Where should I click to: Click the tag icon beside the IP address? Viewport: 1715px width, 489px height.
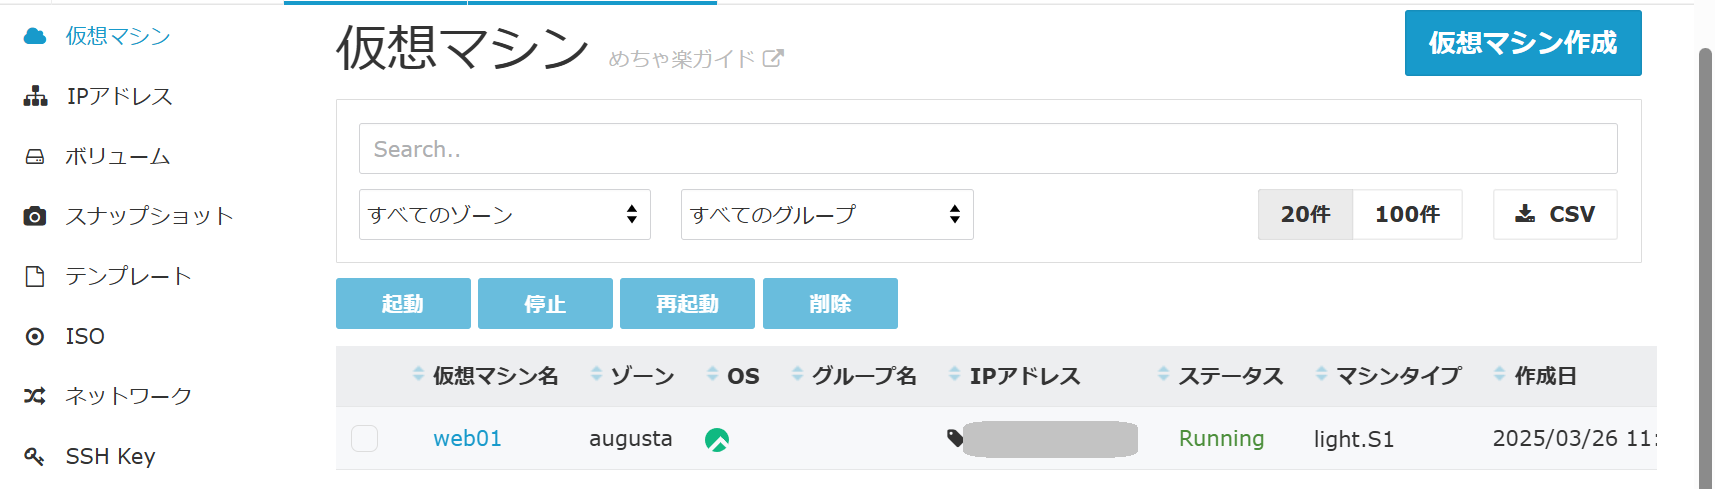(x=954, y=438)
